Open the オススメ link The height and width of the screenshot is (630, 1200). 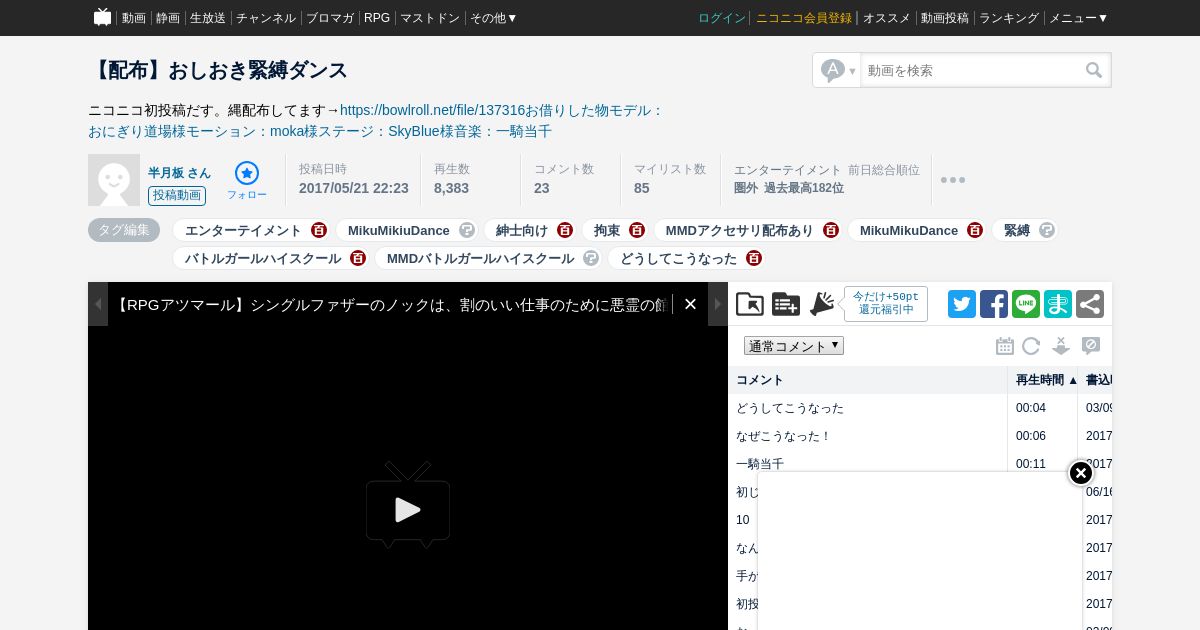[x=887, y=18]
